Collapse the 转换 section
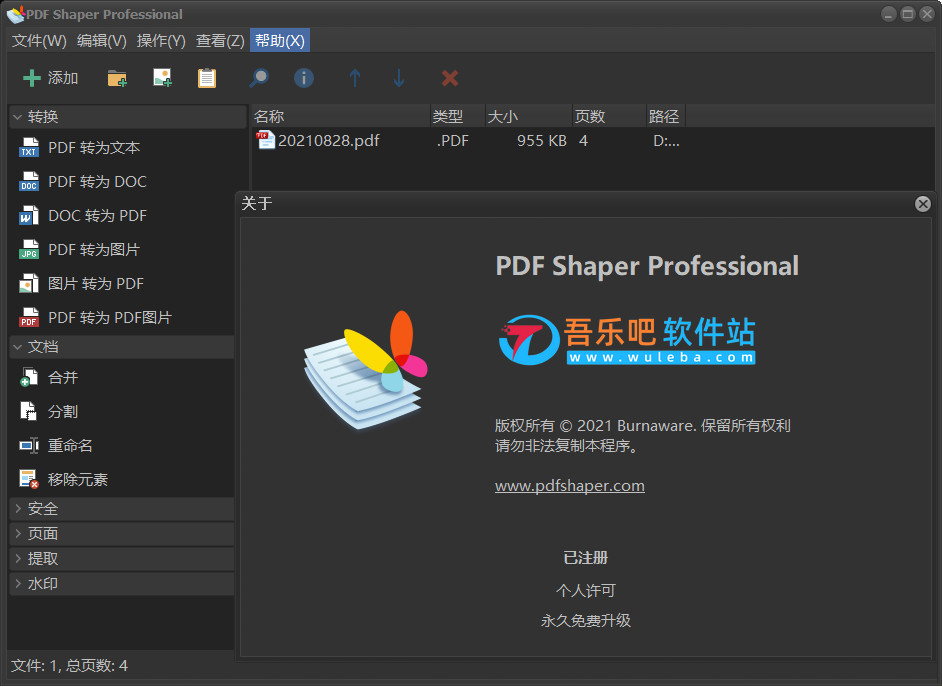942x687 pixels. pos(127,117)
